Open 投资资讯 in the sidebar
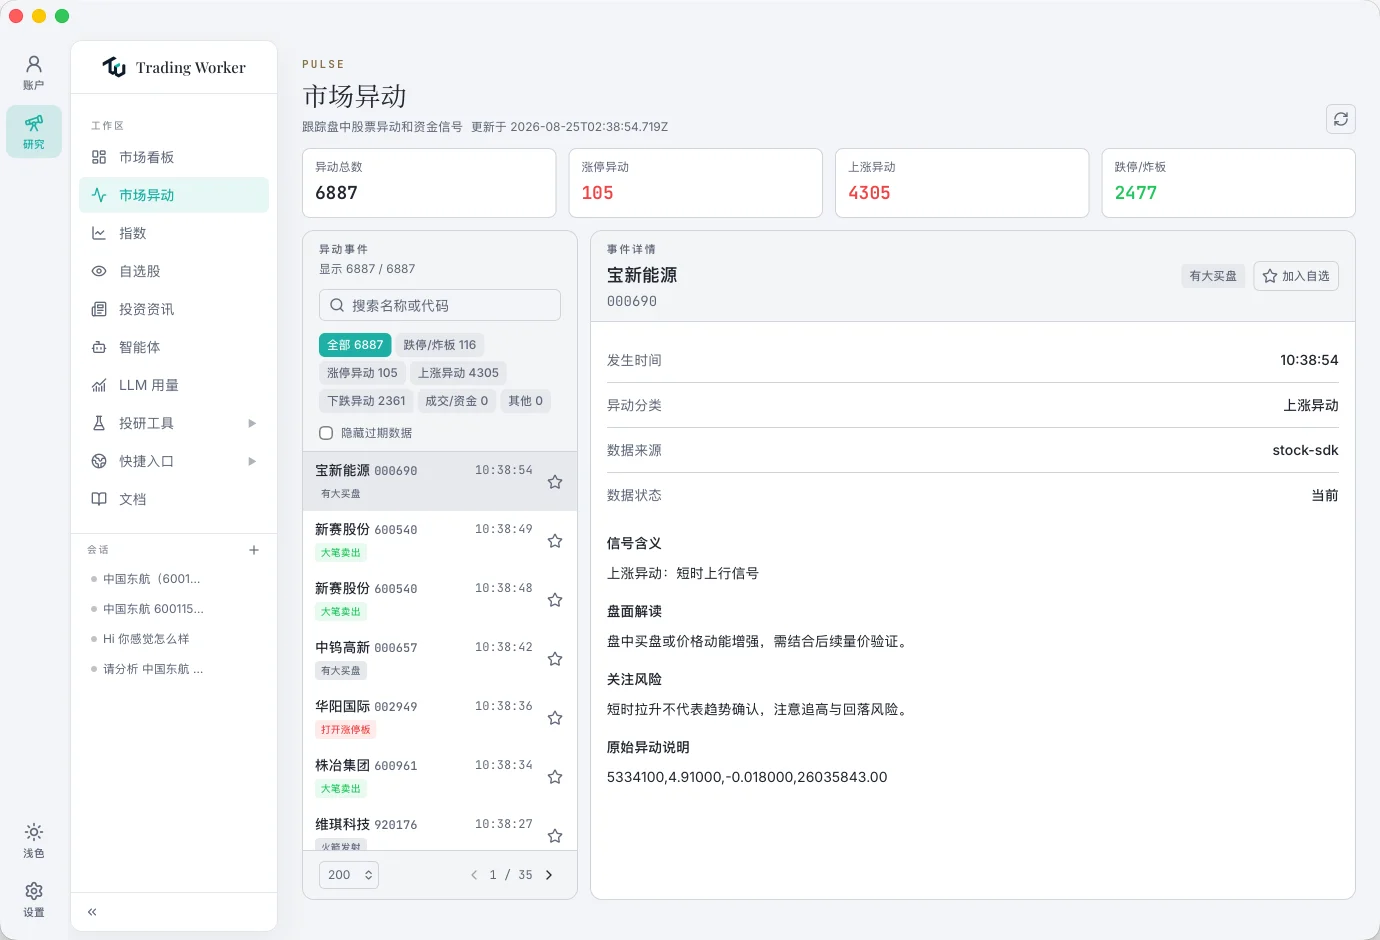This screenshot has width=1380, height=940. 174,309
